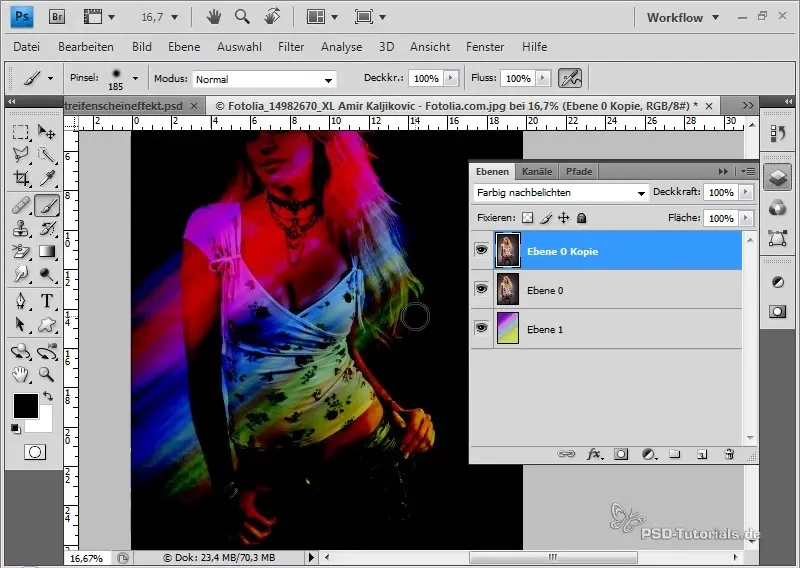Select the 3D Rotate tool
The width and height of the screenshot is (800, 568).
(x=20, y=352)
